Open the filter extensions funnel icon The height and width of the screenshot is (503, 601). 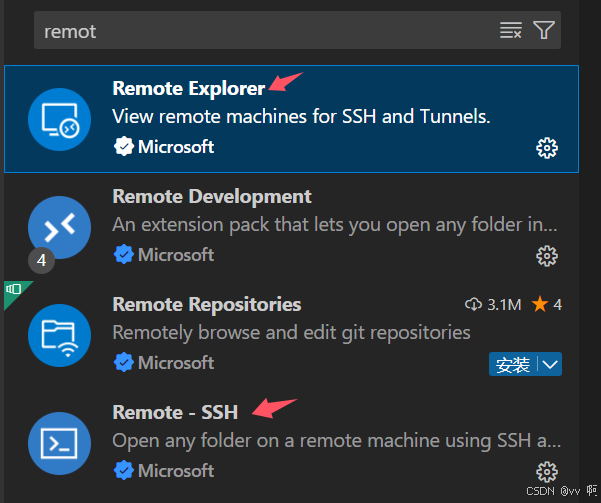tap(544, 30)
